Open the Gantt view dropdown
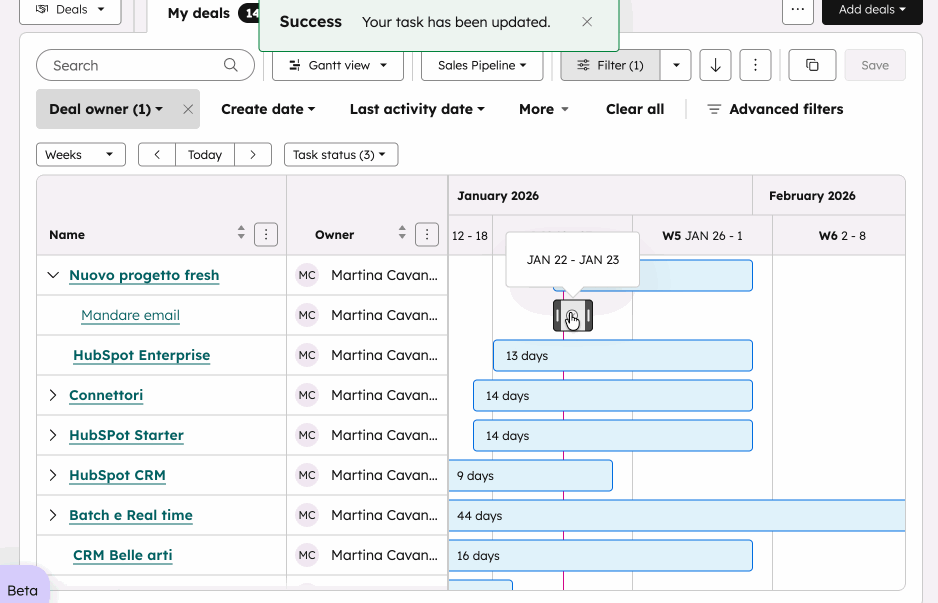The image size is (938, 603). tap(338, 65)
